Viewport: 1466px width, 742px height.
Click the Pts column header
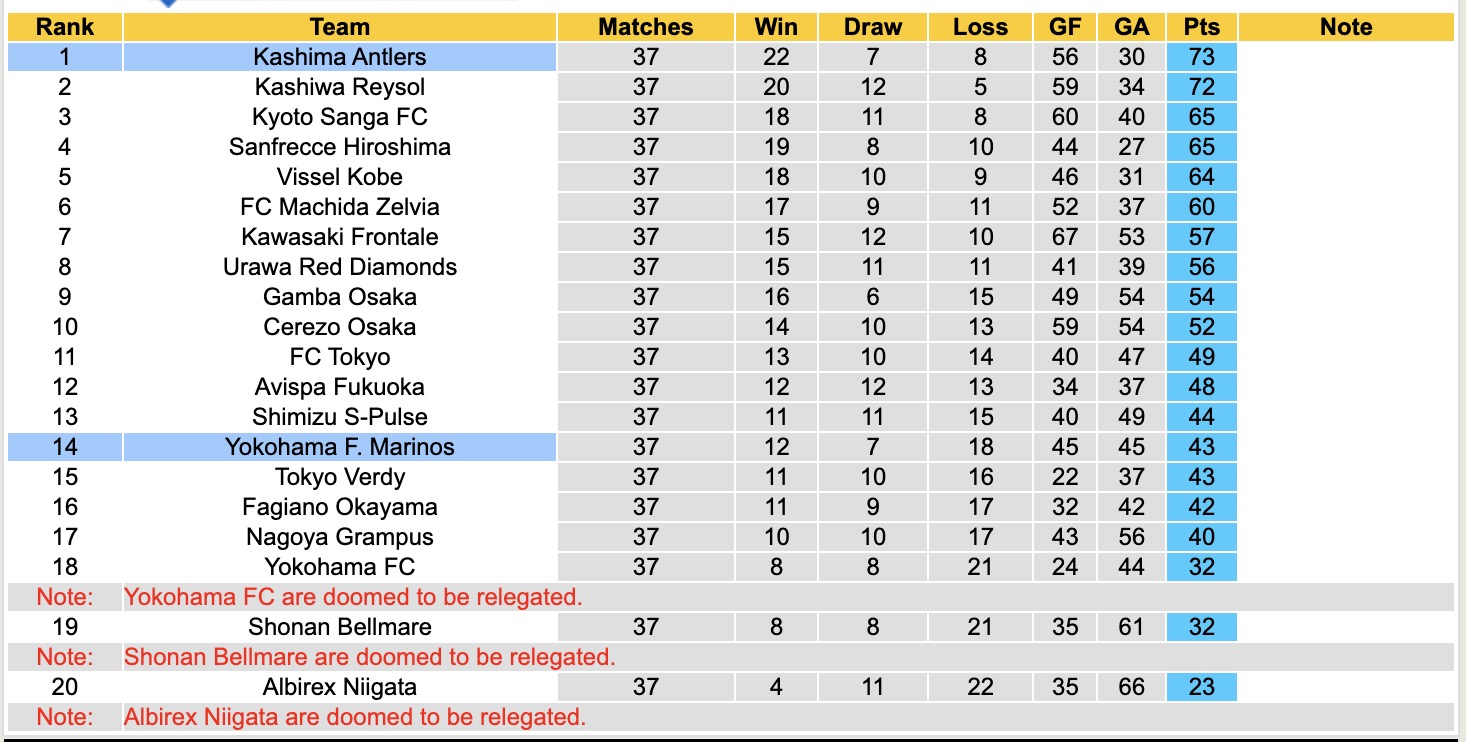pos(1201,27)
